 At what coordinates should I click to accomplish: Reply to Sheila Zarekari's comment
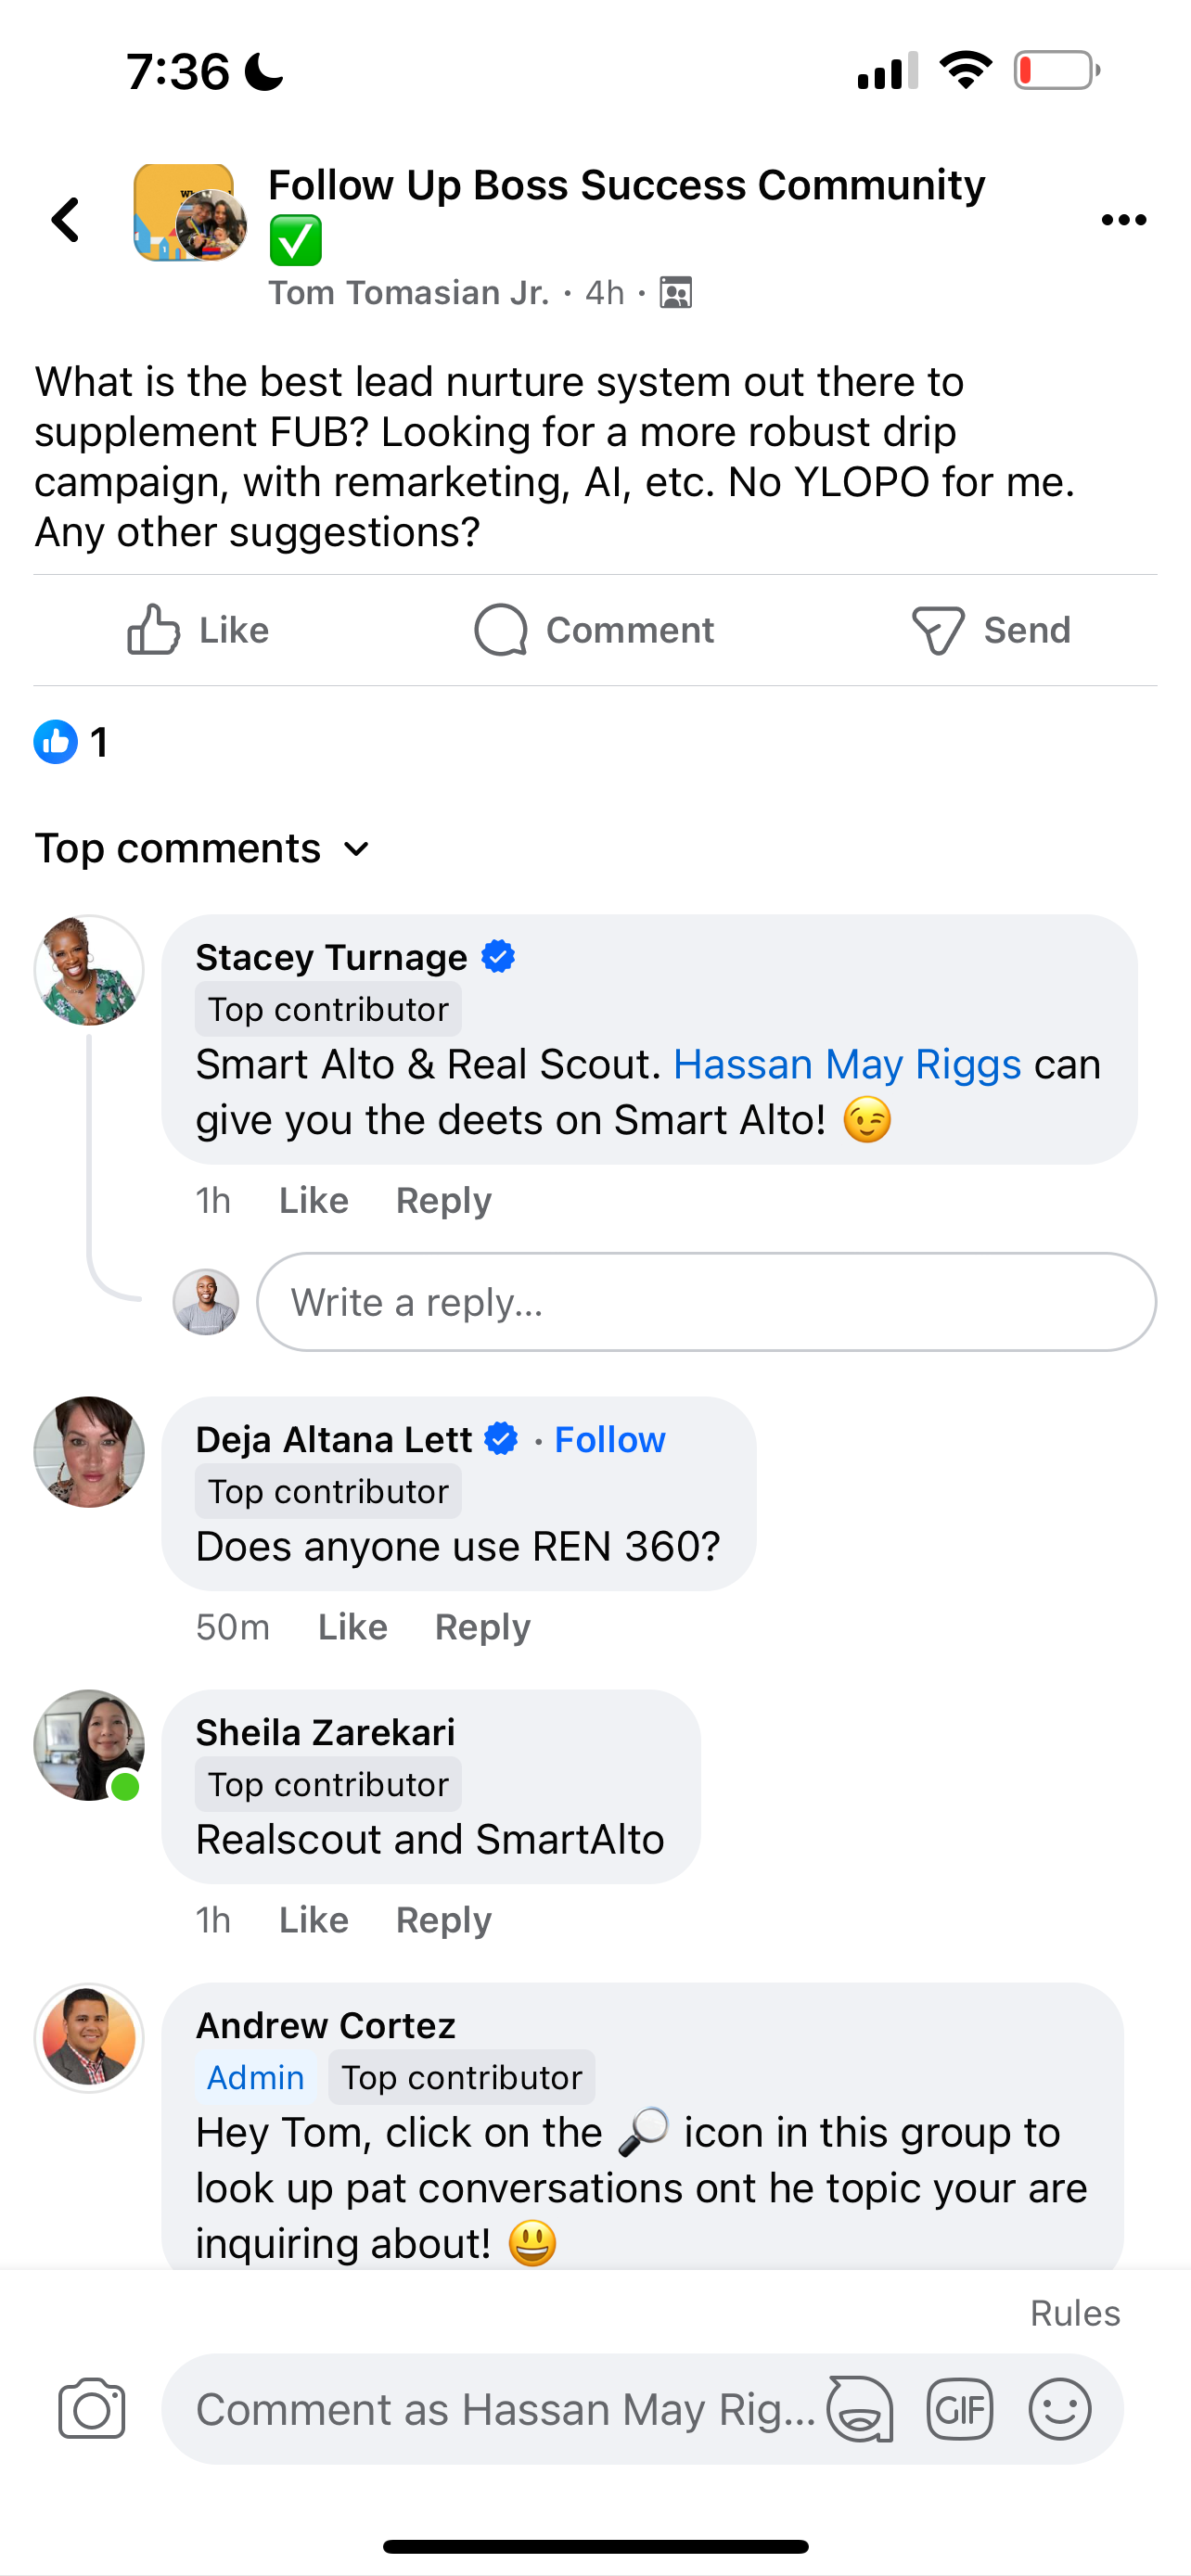(443, 1920)
